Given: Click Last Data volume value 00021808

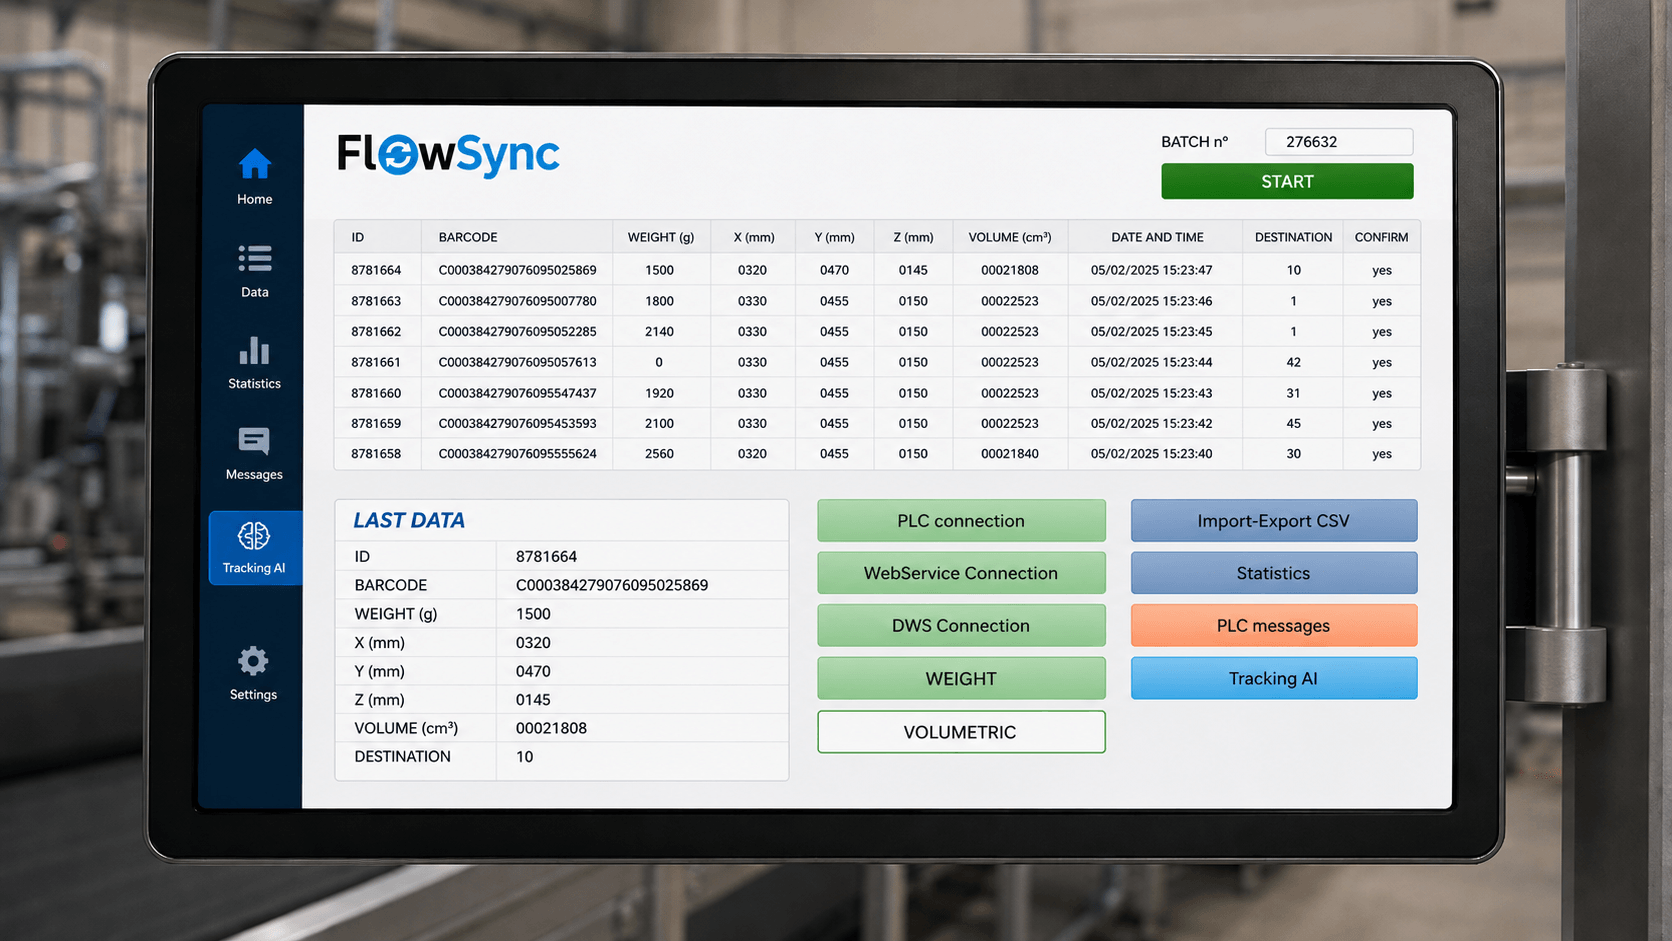Looking at the screenshot, I should [551, 728].
